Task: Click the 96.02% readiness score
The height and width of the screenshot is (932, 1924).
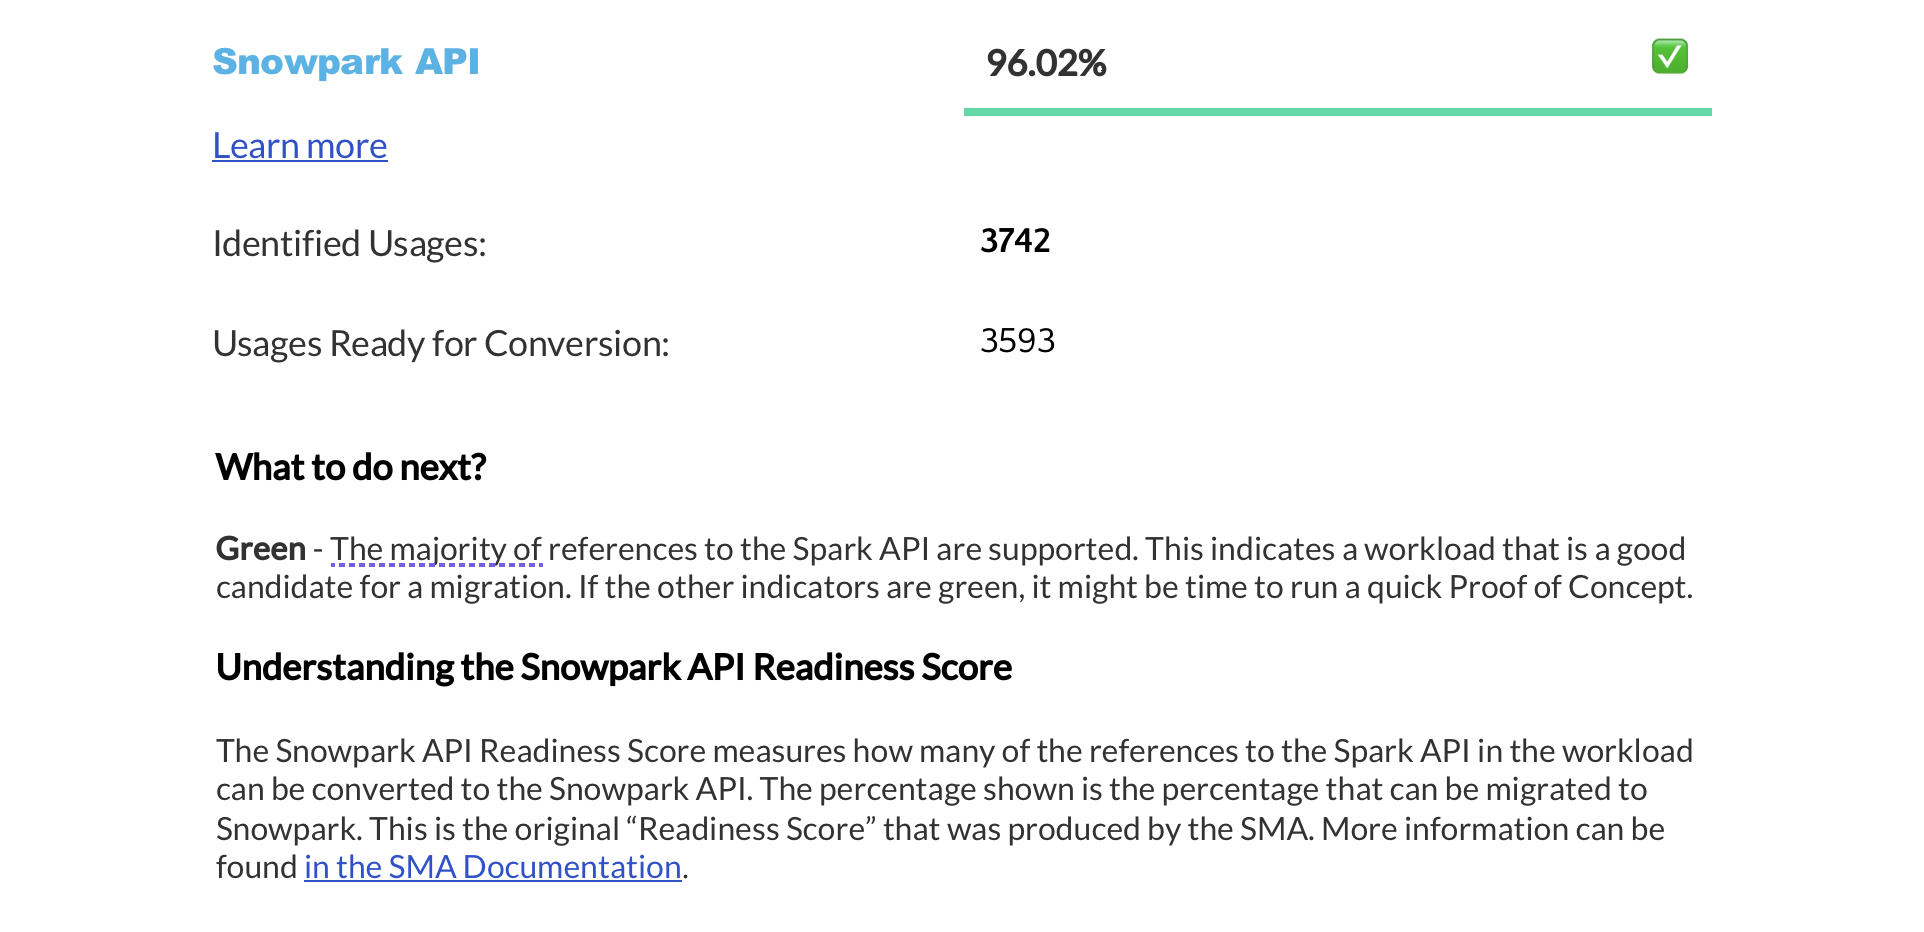Action: click(1045, 64)
